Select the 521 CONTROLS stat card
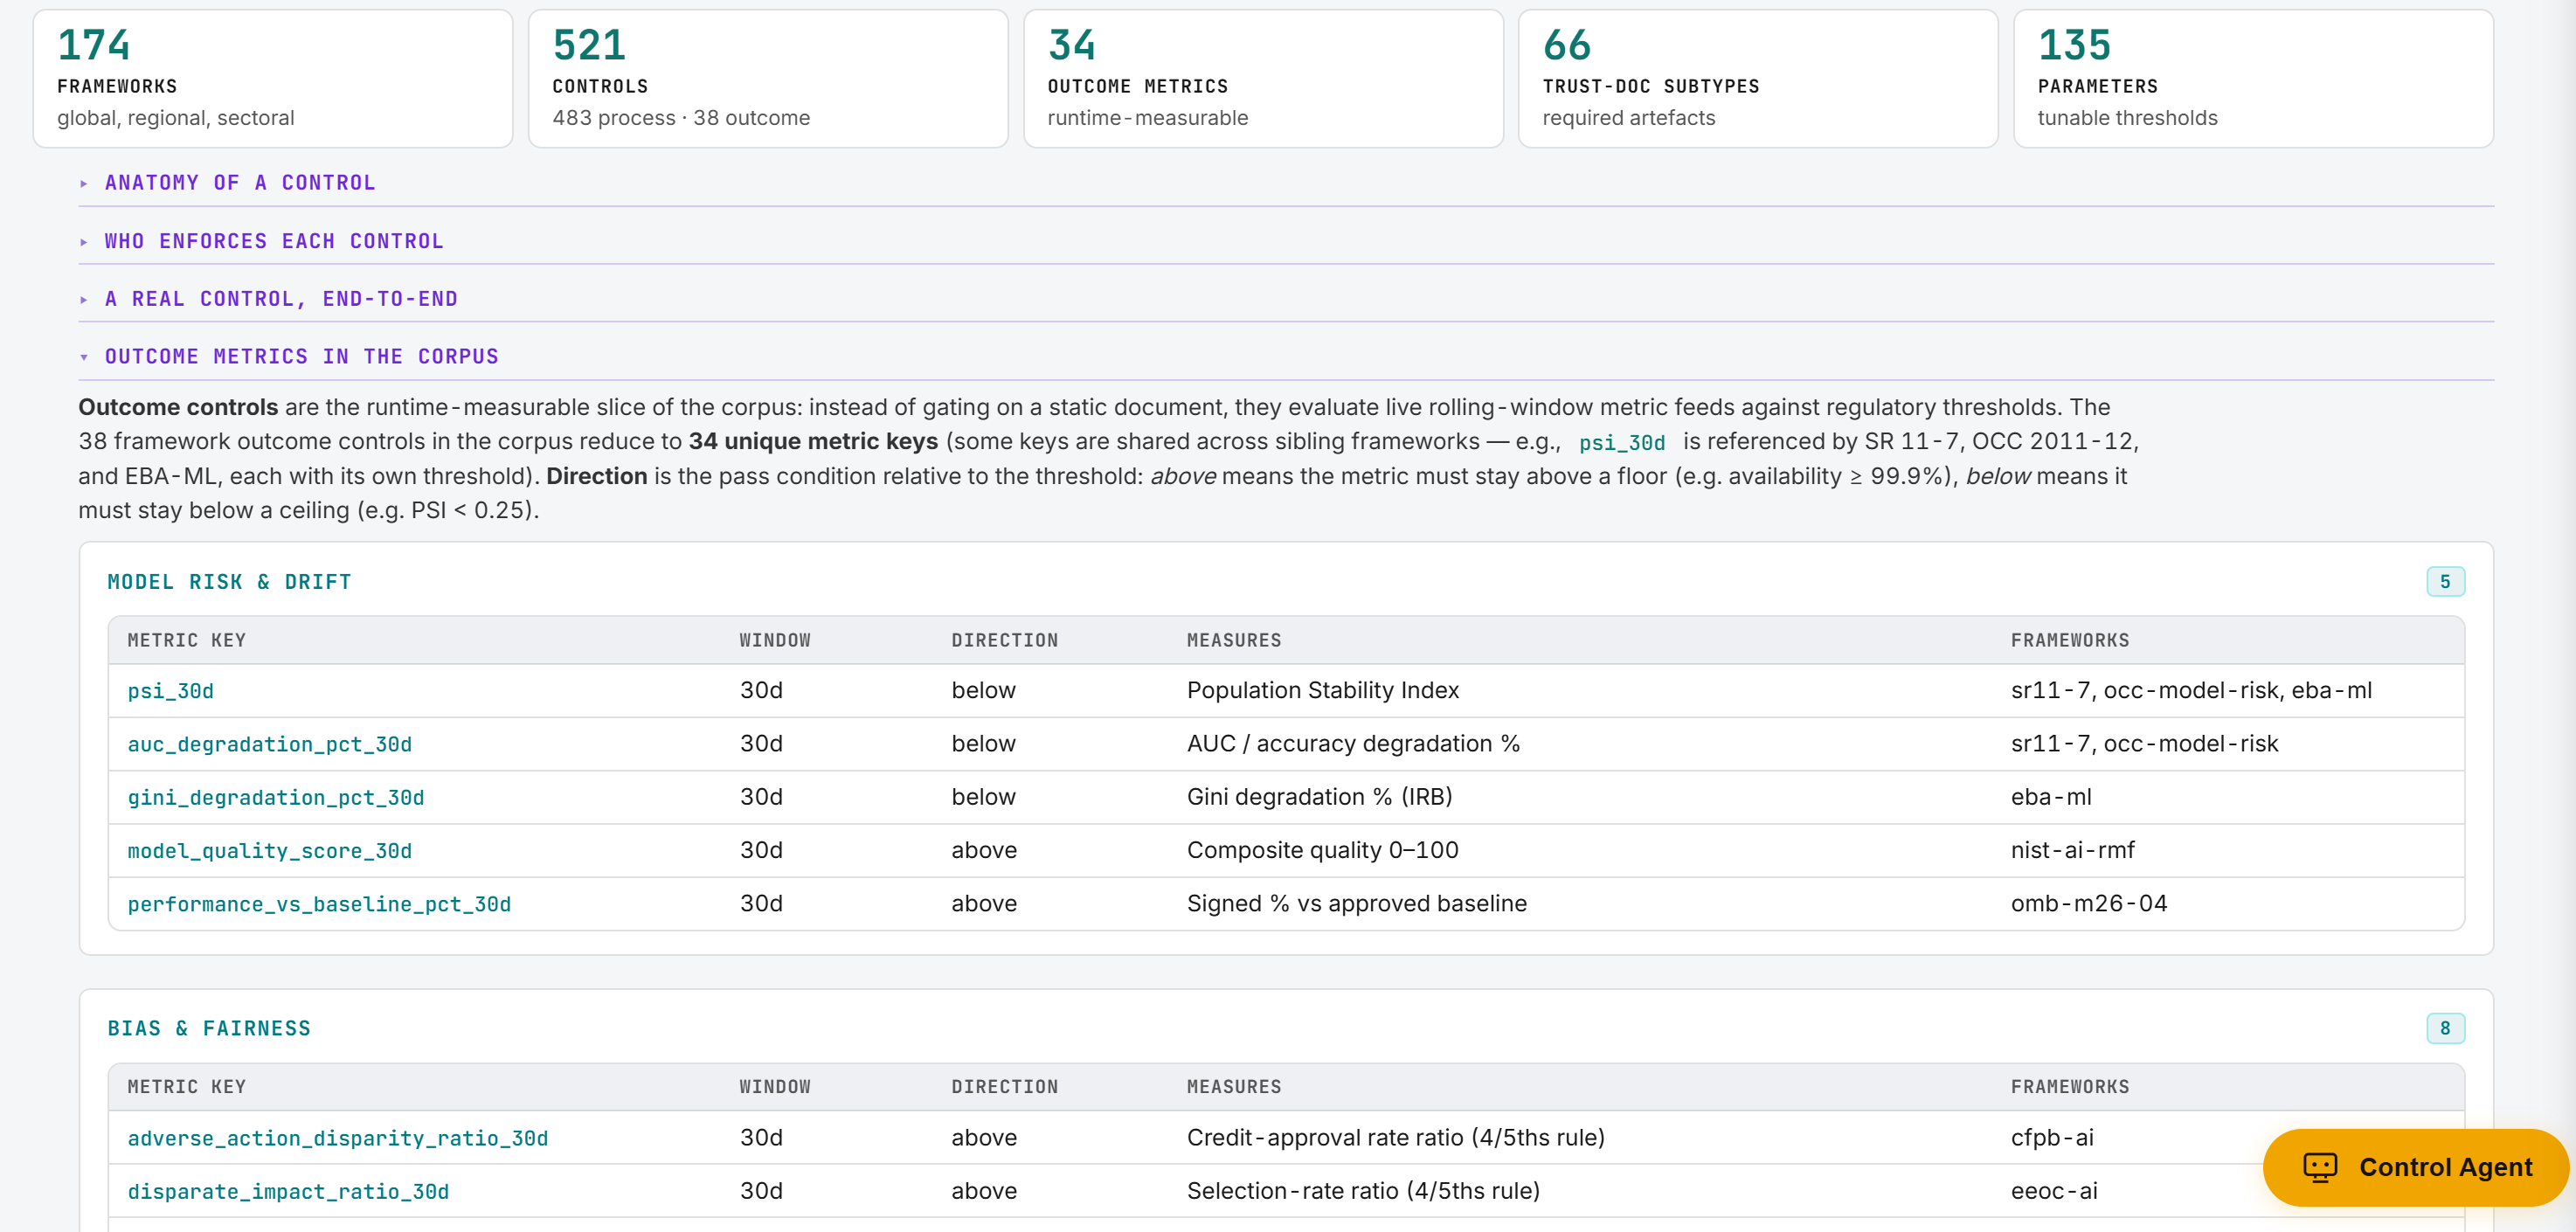 pyautogui.click(x=767, y=78)
